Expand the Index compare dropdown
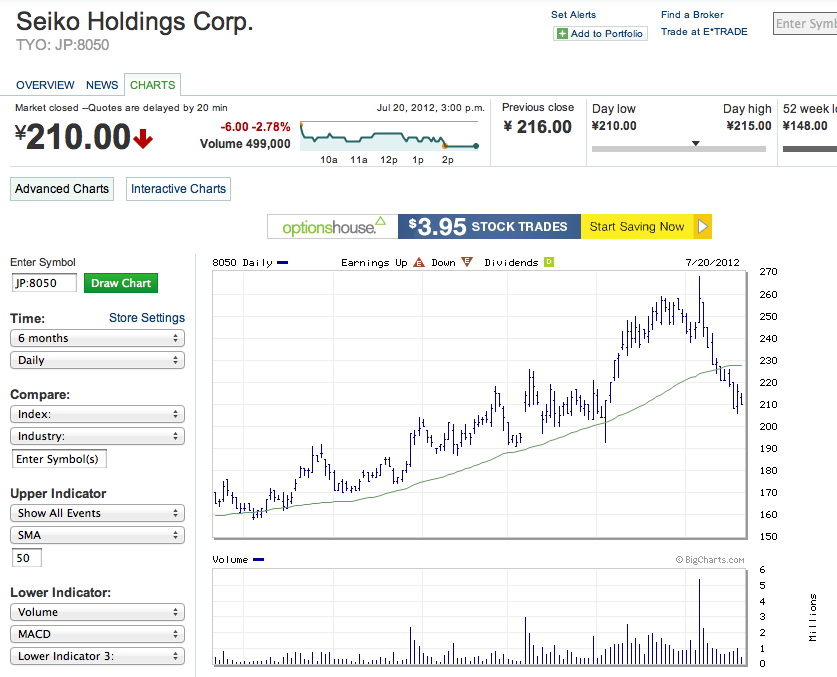 click(97, 414)
